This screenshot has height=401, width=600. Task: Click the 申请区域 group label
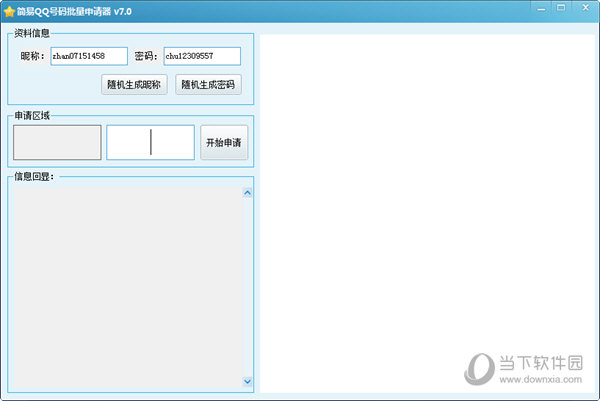click(x=32, y=116)
